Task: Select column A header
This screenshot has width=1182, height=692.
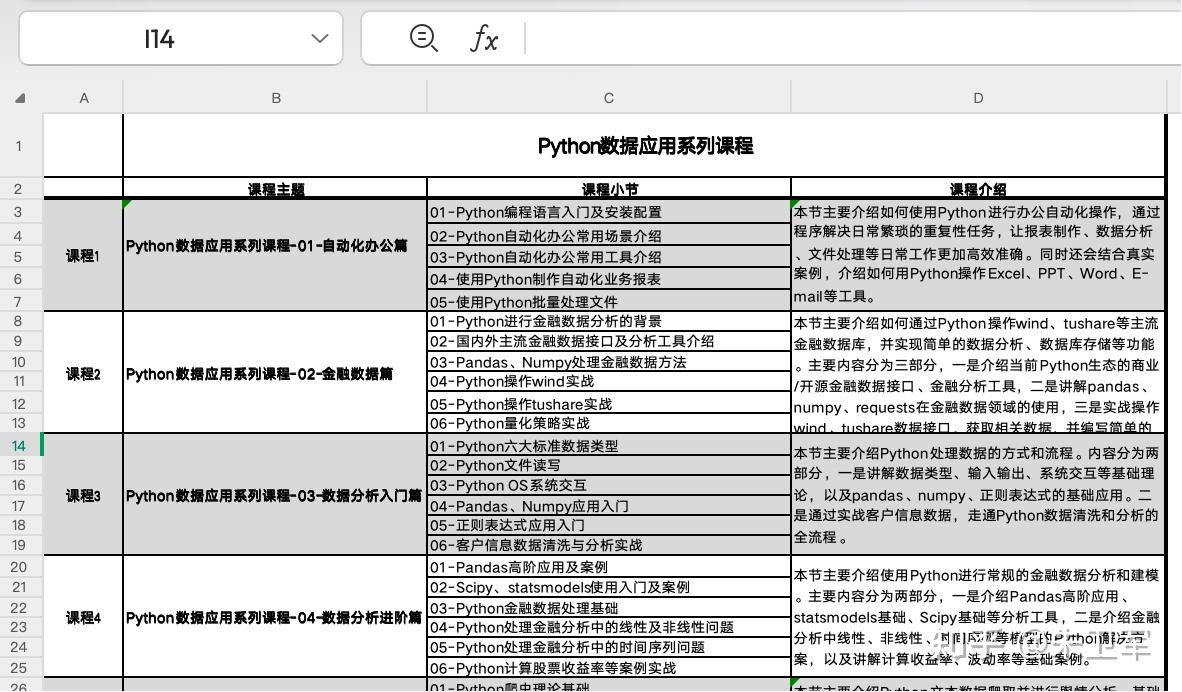Action: coord(84,97)
